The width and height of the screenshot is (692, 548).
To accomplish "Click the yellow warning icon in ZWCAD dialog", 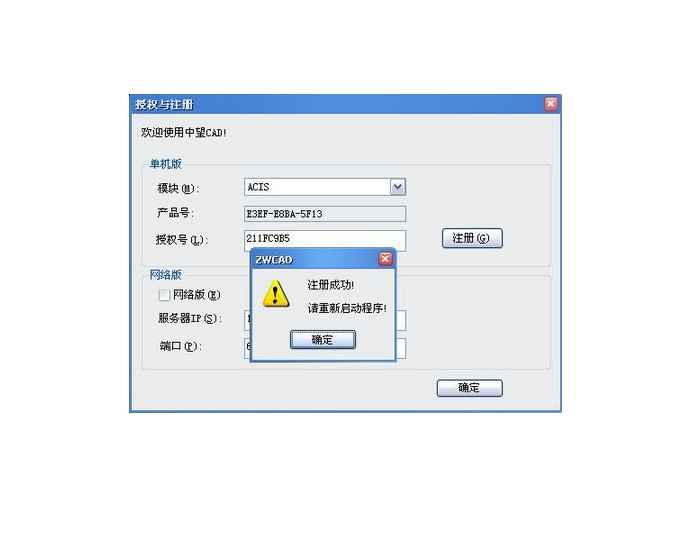I will point(275,294).
